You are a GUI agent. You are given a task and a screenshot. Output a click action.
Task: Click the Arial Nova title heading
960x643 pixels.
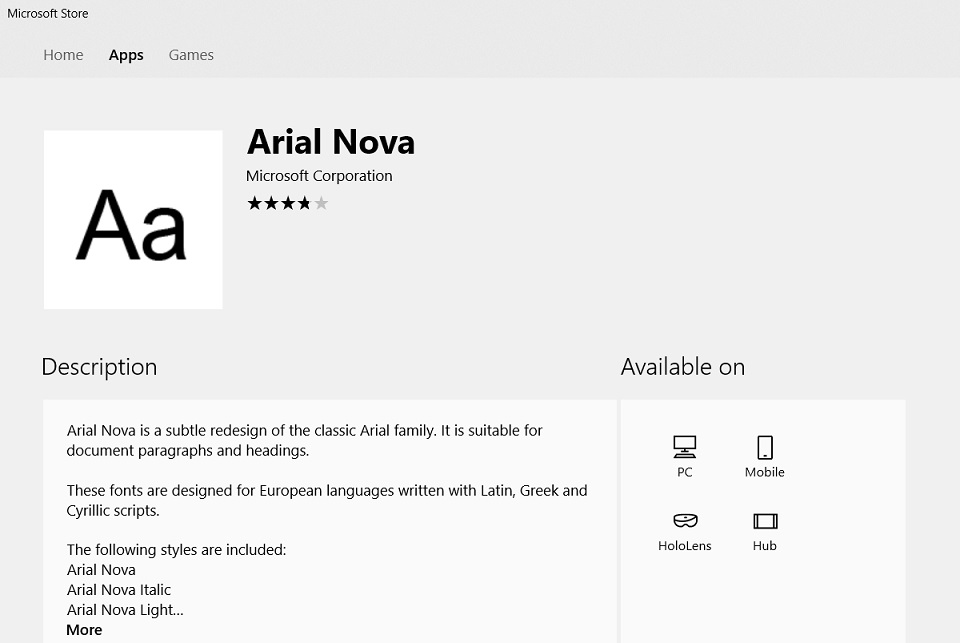pyautogui.click(x=331, y=142)
